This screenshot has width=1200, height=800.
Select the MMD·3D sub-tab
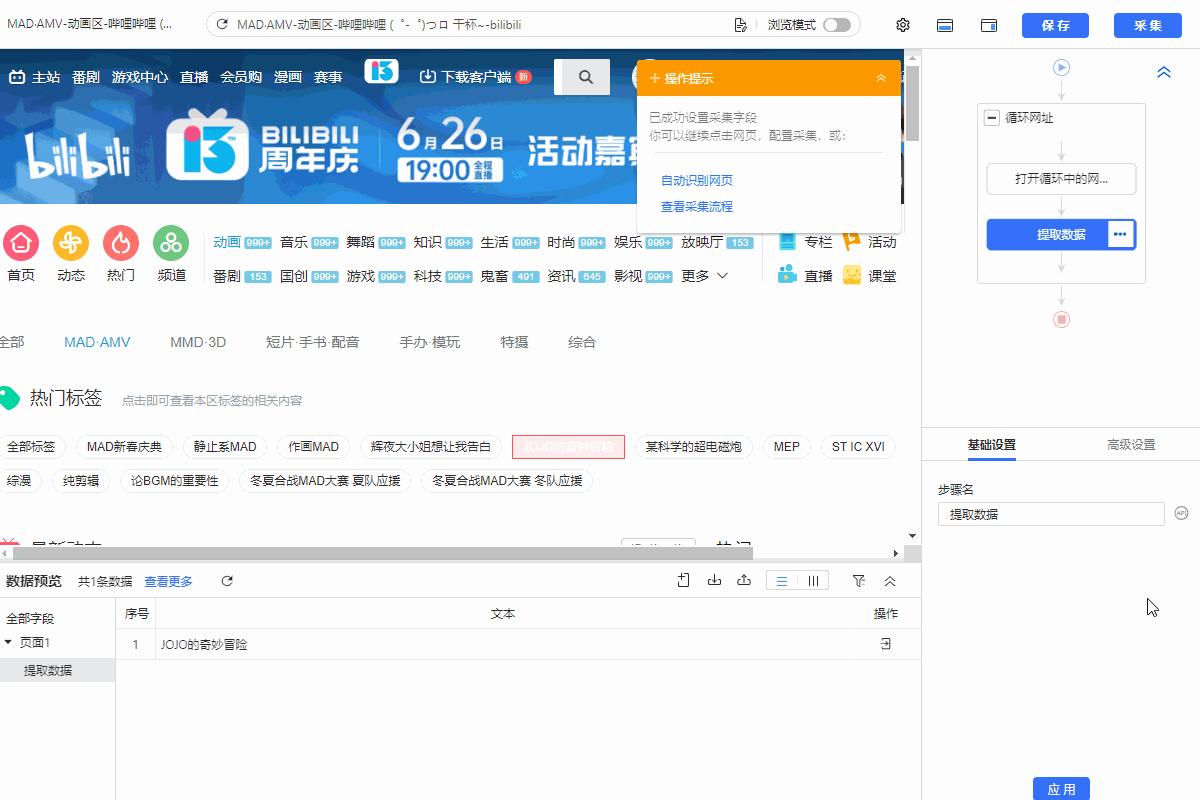[198, 342]
